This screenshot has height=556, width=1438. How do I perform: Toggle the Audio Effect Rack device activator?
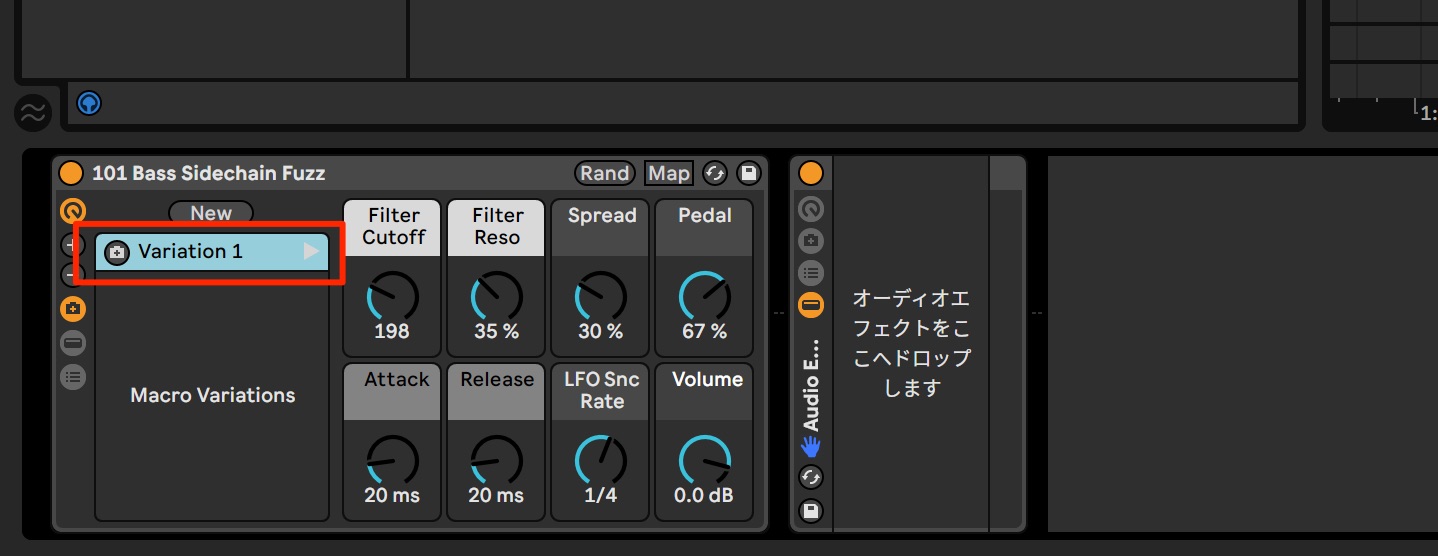pos(811,173)
